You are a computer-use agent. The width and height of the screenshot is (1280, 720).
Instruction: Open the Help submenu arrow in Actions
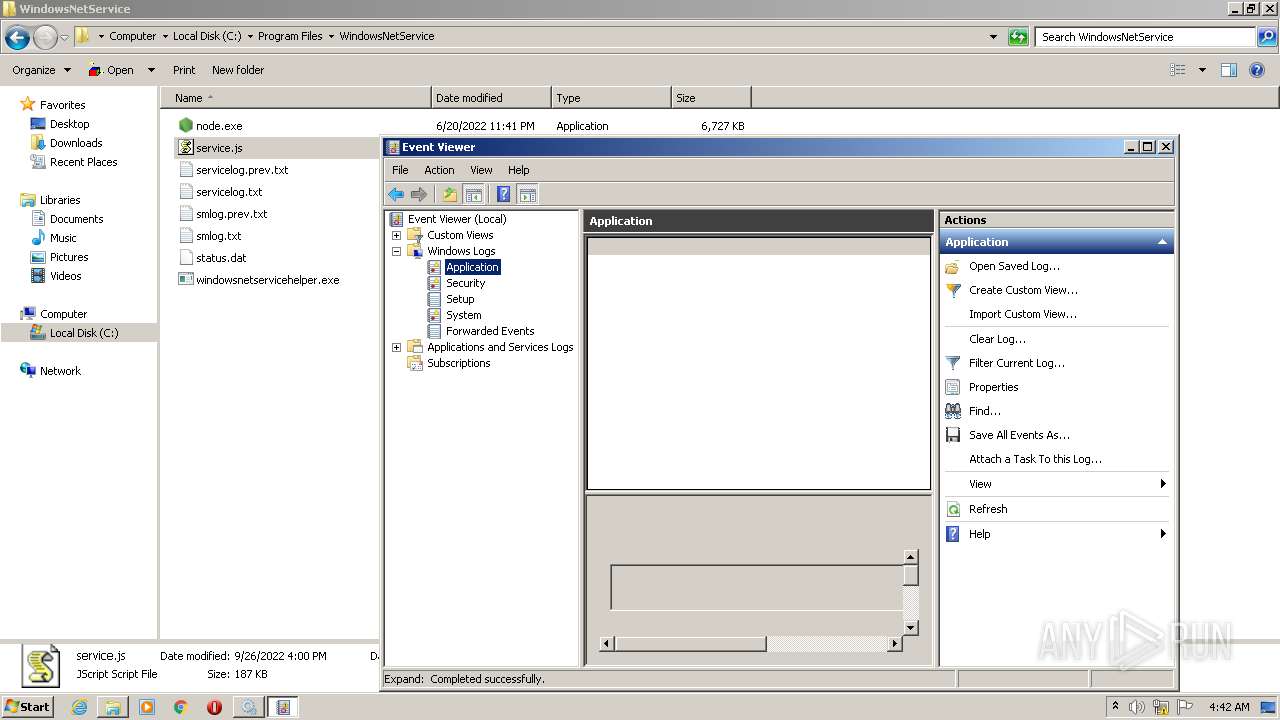[x=1163, y=534]
